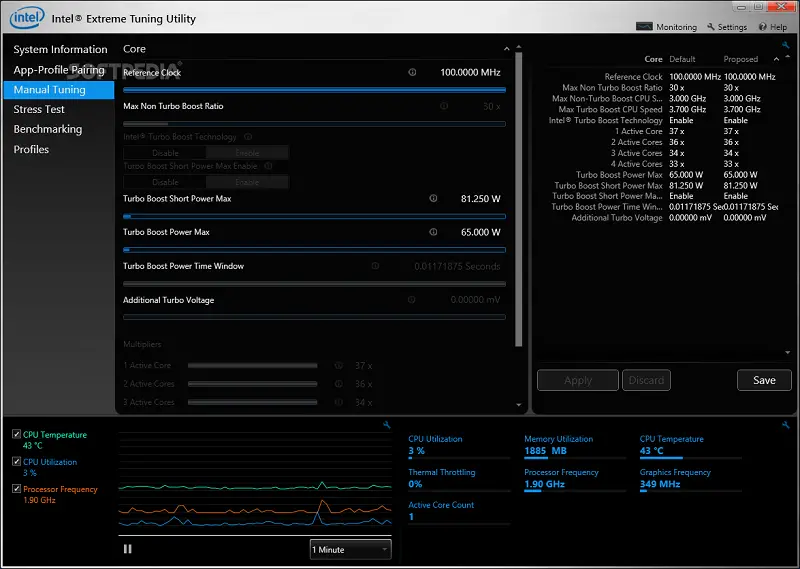Open summary panel wrench icon at top right
The width and height of the screenshot is (800, 569).
pos(786,45)
